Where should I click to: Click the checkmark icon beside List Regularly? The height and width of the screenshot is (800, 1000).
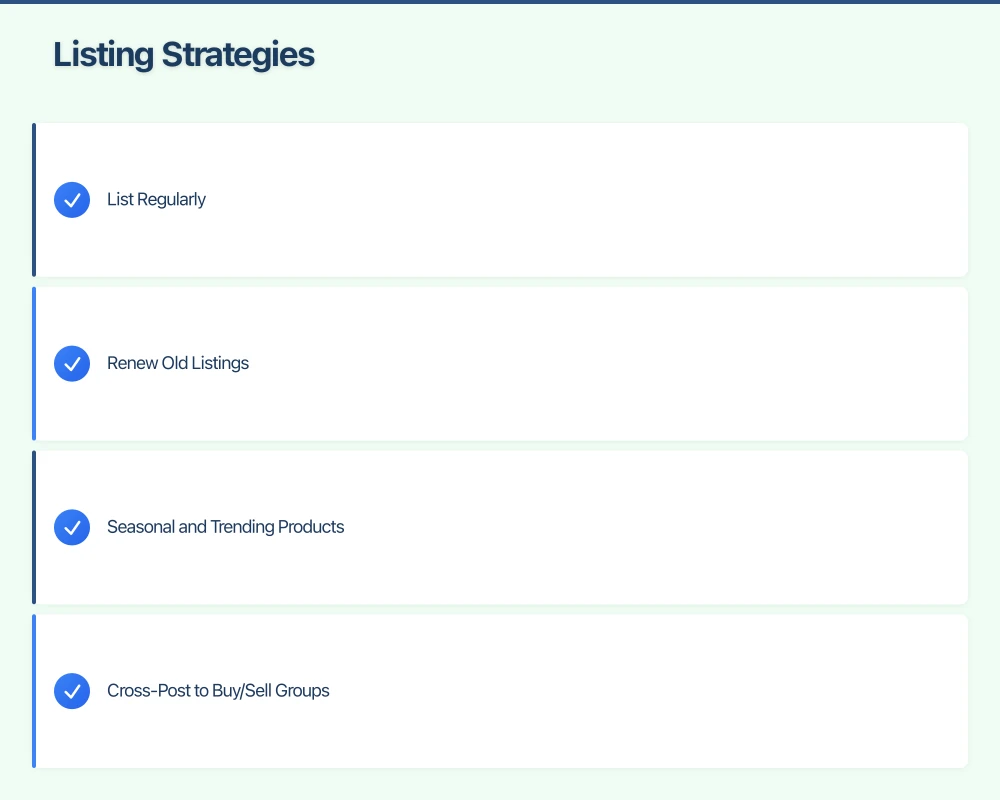71,199
